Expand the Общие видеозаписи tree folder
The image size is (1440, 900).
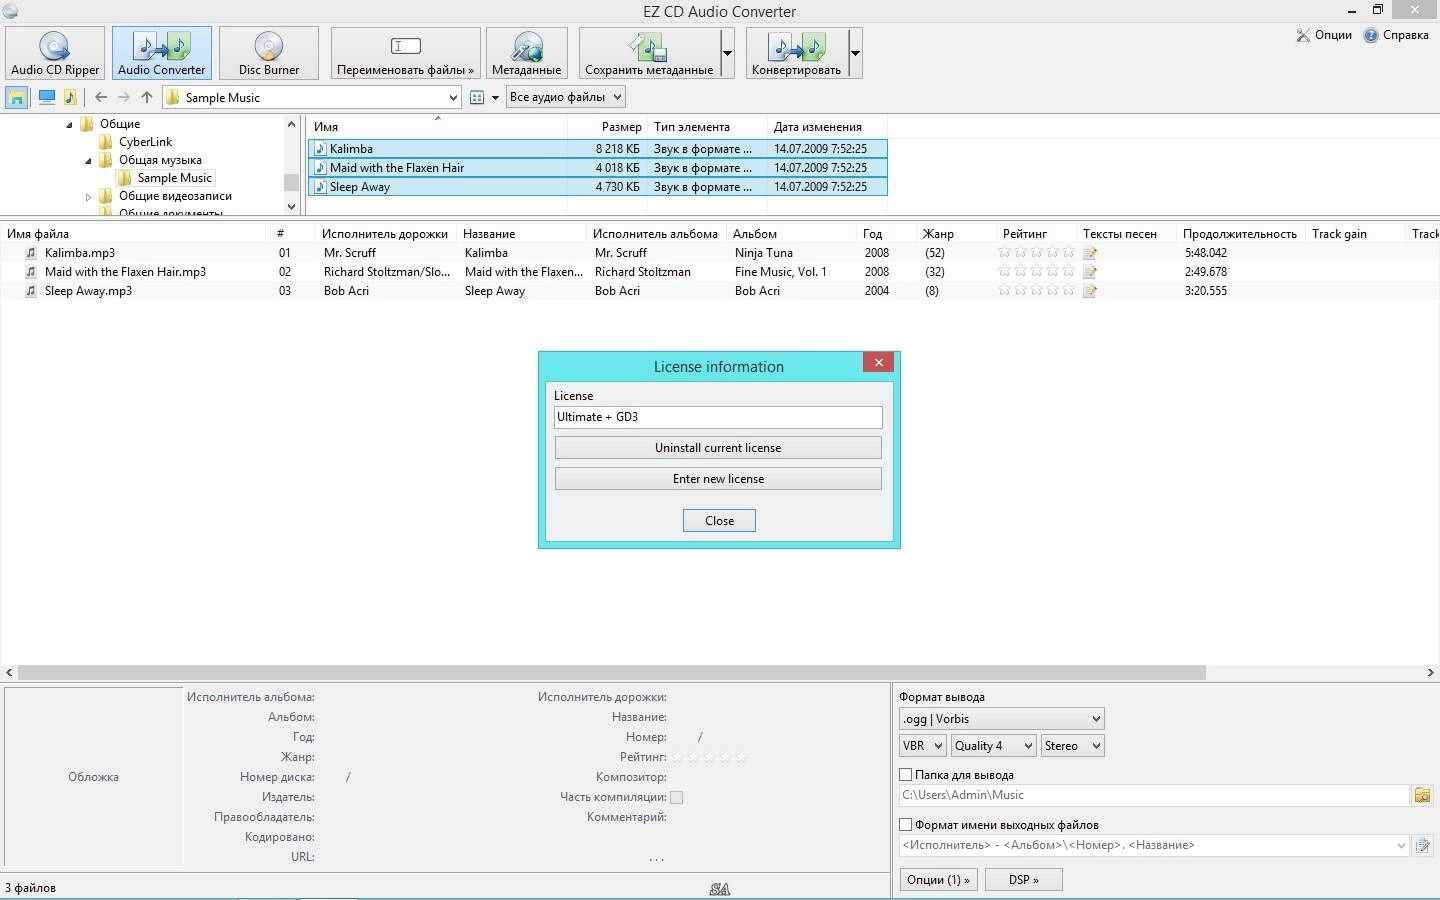point(88,197)
